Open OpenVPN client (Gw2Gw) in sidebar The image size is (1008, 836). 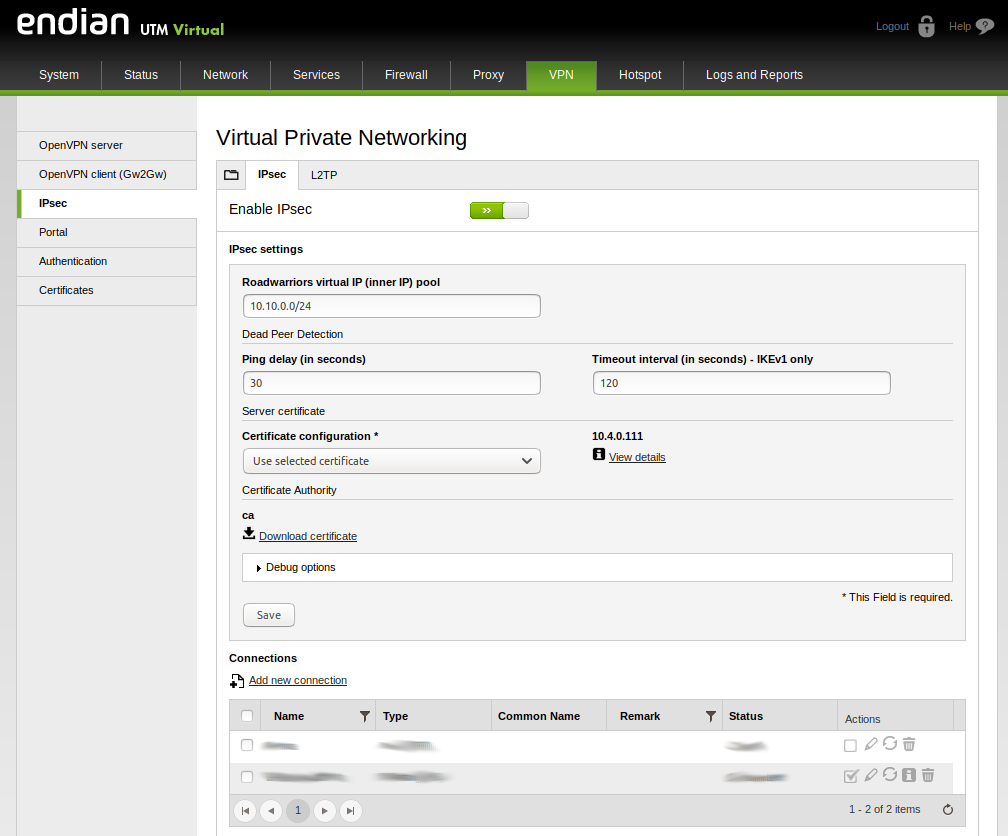click(x=107, y=174)
